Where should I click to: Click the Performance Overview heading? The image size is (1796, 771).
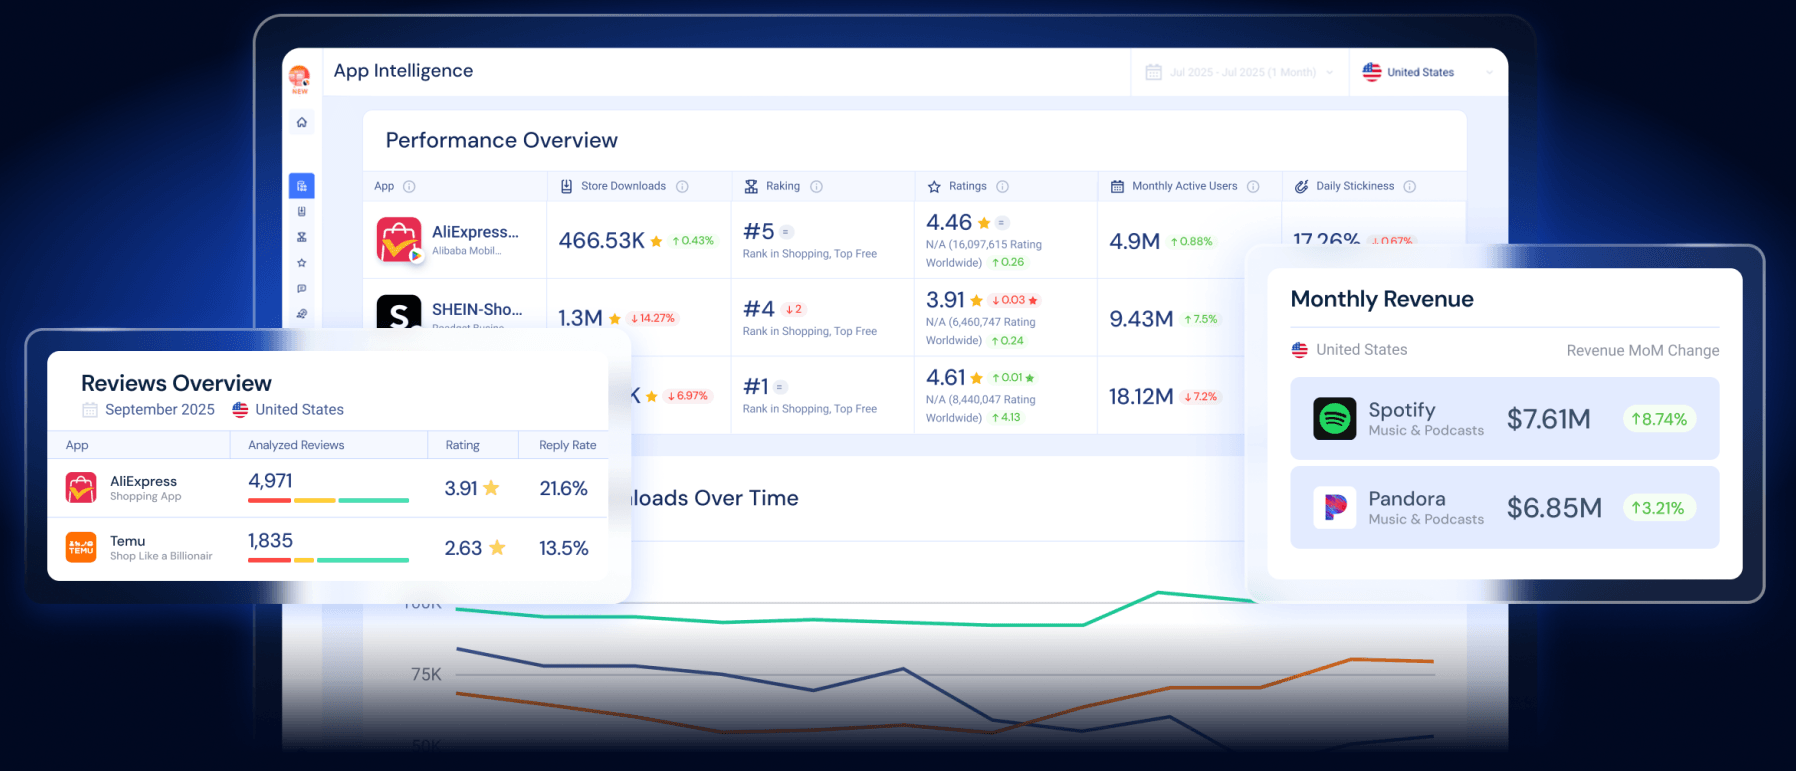[x=502, y=141]
